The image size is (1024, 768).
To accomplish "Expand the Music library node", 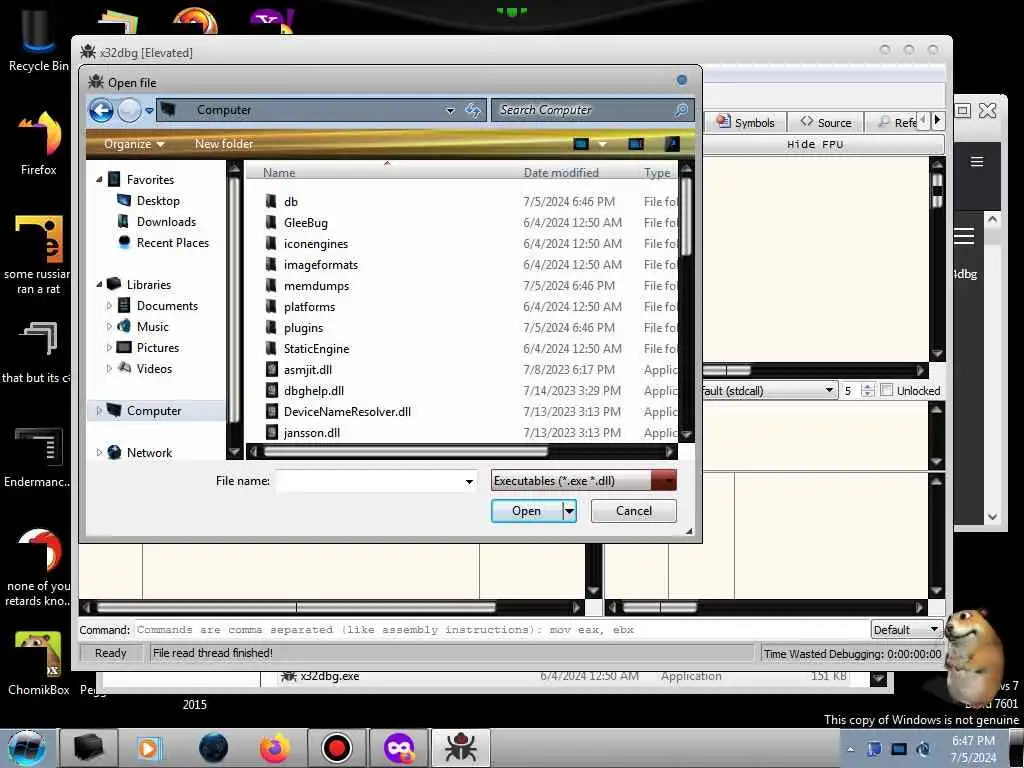I will (109, 327).
